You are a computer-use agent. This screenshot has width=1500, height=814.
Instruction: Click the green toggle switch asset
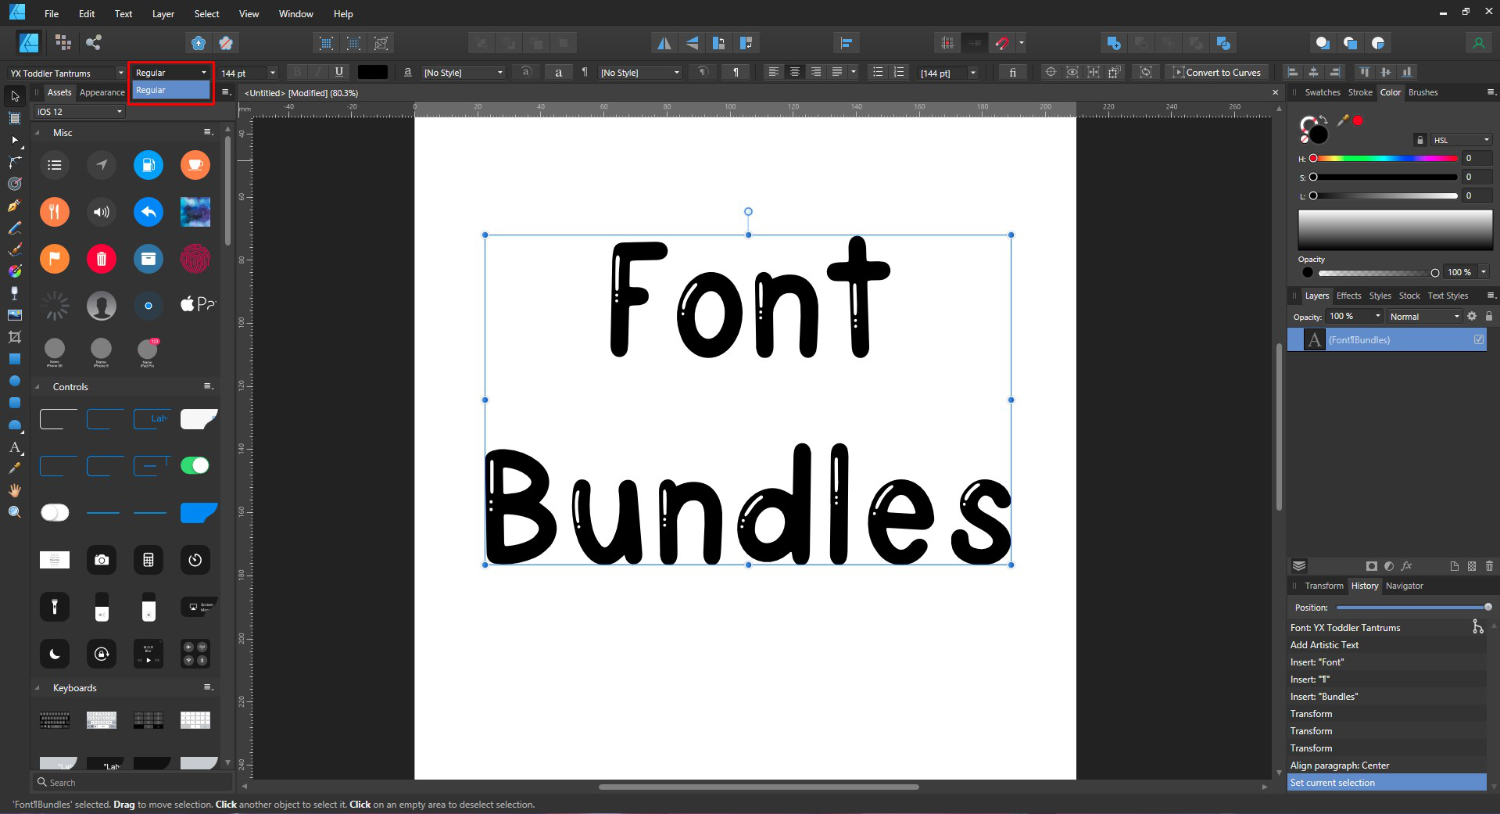tap(195, 465)
